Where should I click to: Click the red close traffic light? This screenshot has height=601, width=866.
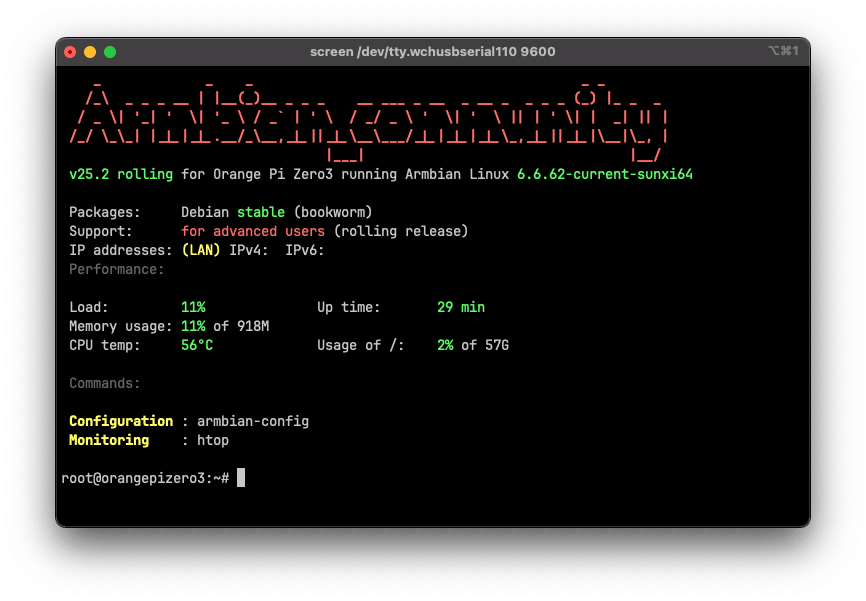70,51
